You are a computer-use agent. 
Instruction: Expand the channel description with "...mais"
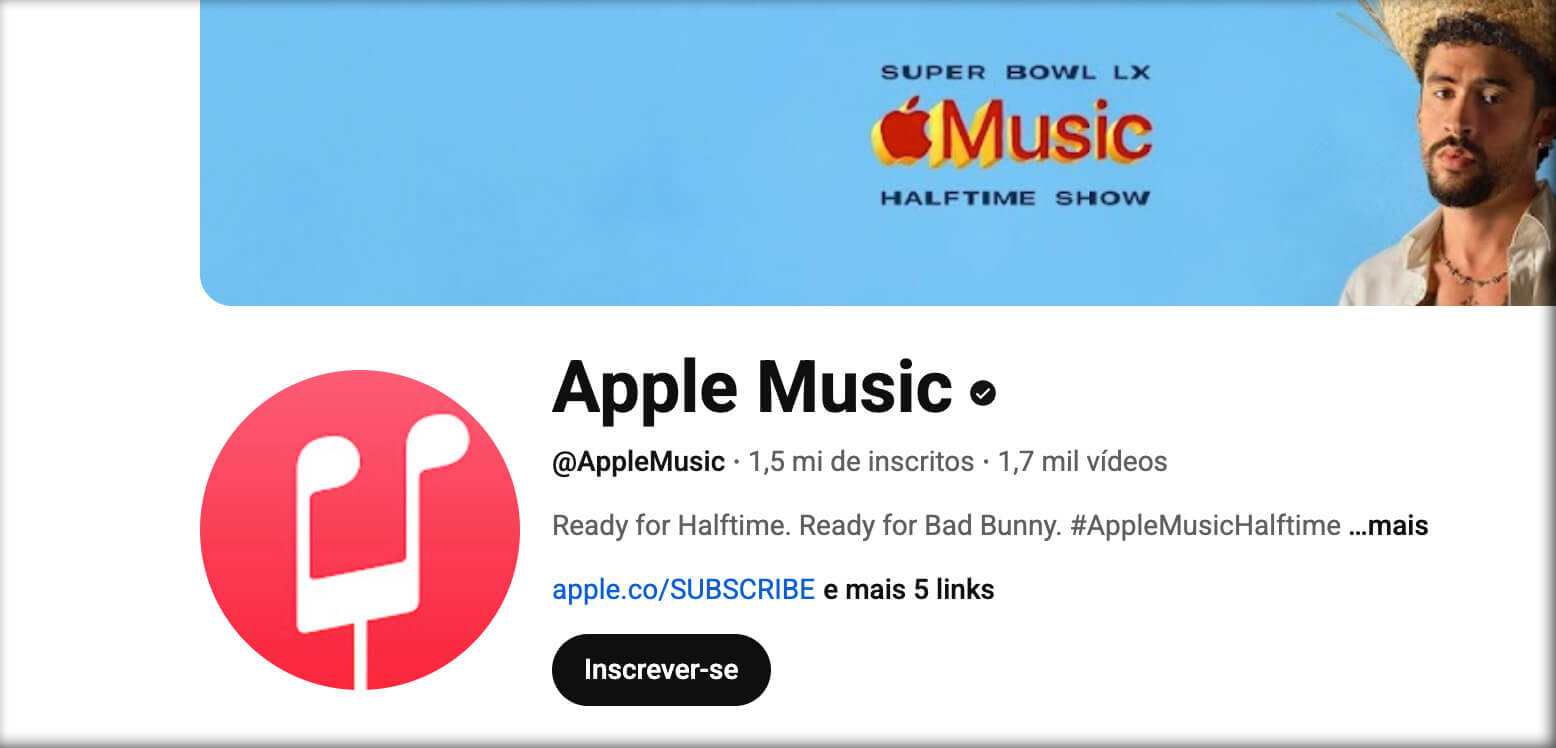tap(1388, 525)
